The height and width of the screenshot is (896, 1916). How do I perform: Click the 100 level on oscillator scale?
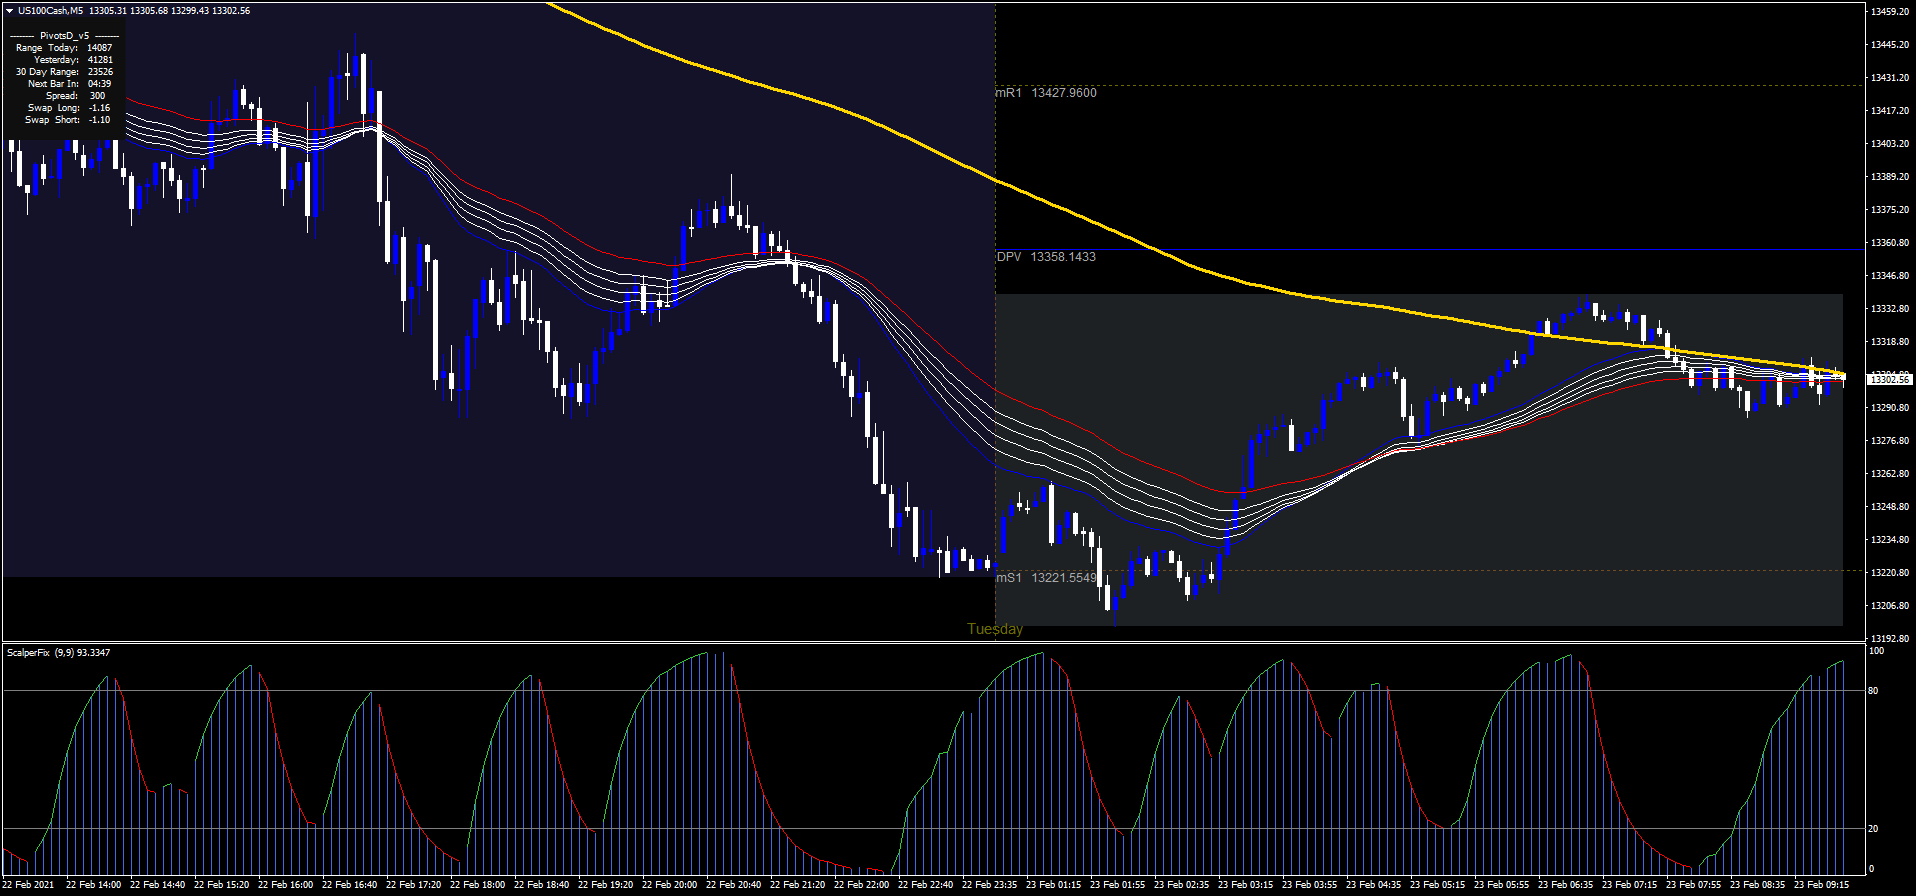click(x=1876, y=651)
